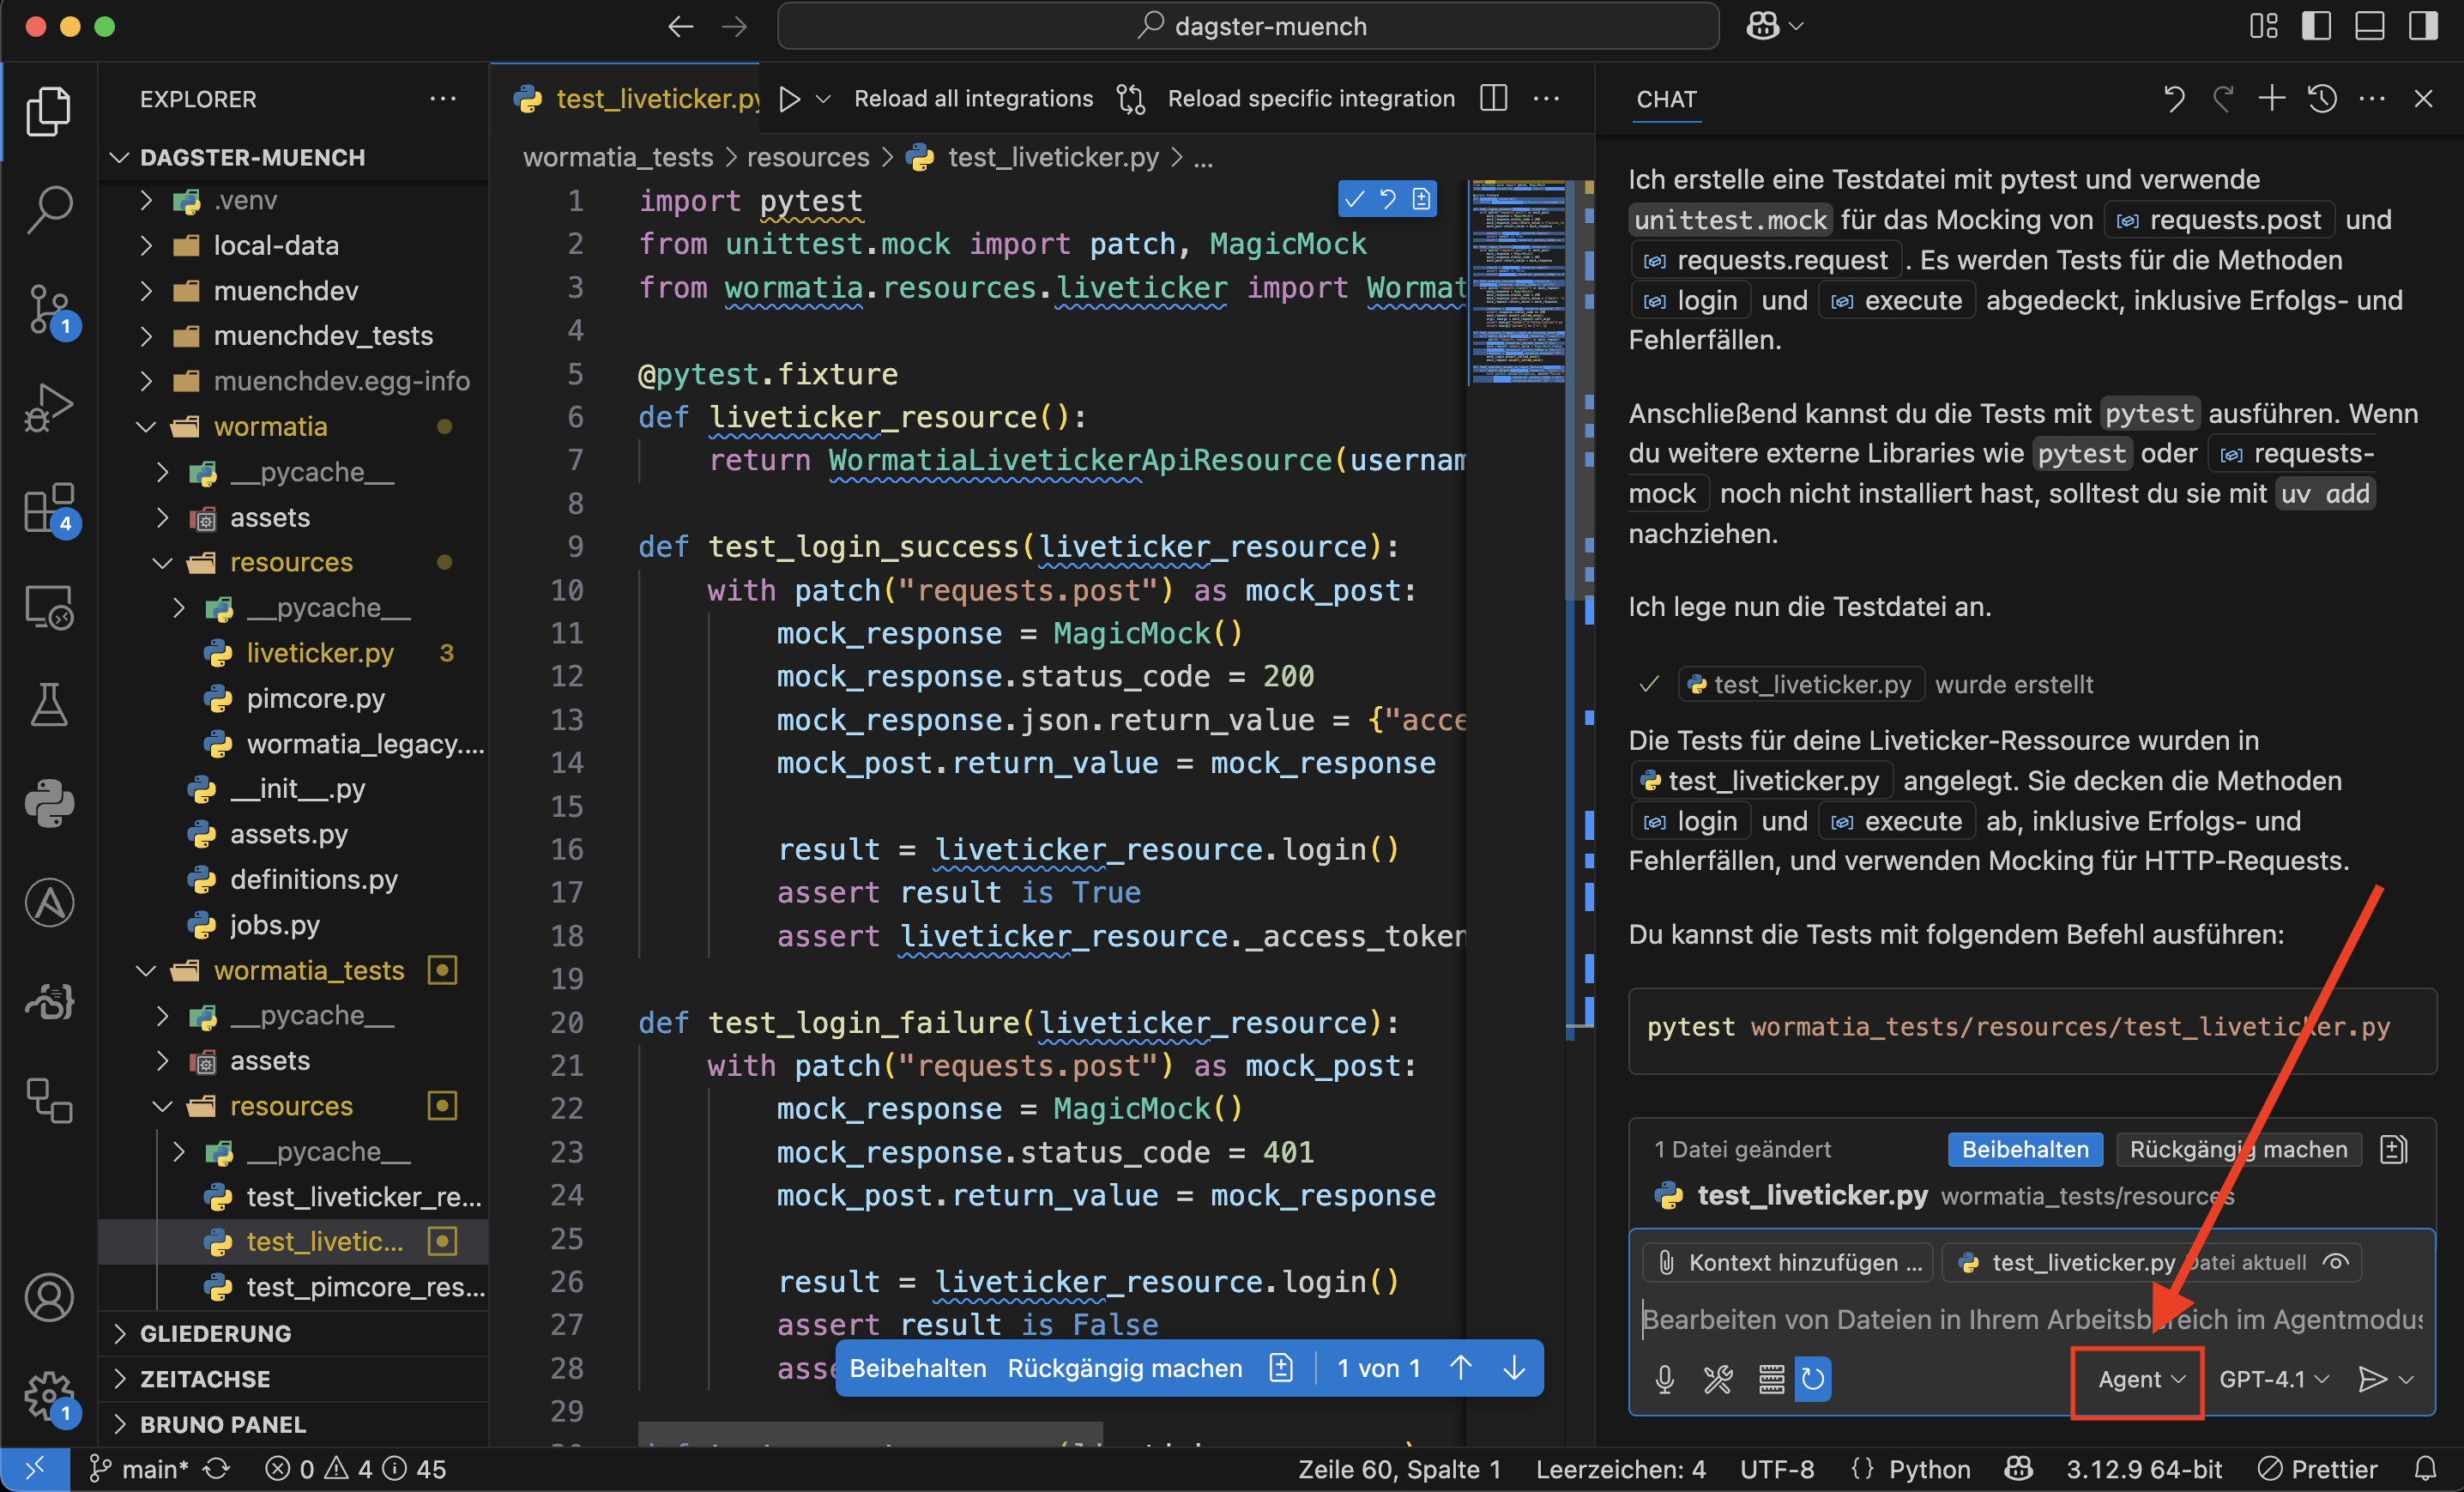Collapse the wormatia_tests folder
Viewport: 2464px width, 1492px height.
(x=147, y=970)
